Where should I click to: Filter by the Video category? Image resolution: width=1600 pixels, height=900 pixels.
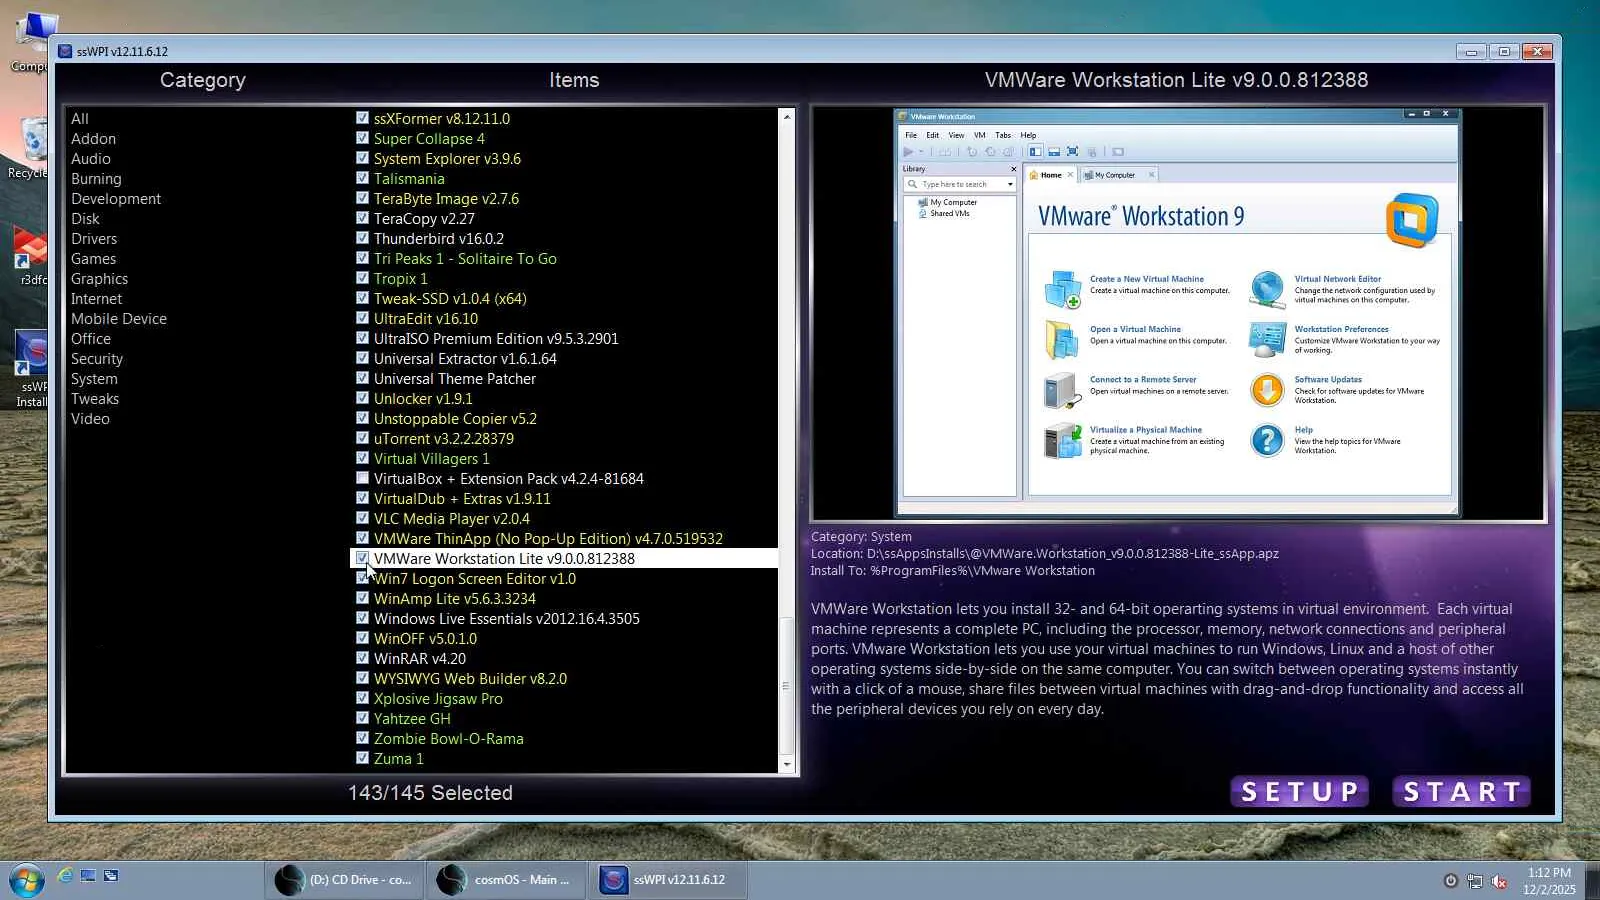pos(90,419)
